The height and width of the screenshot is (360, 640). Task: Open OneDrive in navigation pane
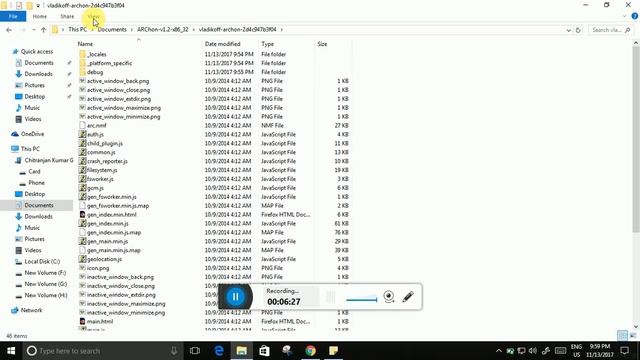pyautogui.click(x=32, y=134)
